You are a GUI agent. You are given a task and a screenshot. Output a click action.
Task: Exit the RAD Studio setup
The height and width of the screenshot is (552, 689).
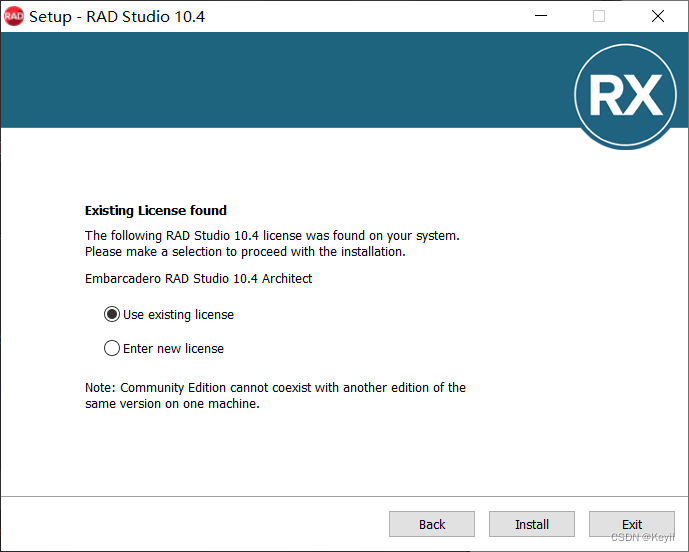(631, 524)
